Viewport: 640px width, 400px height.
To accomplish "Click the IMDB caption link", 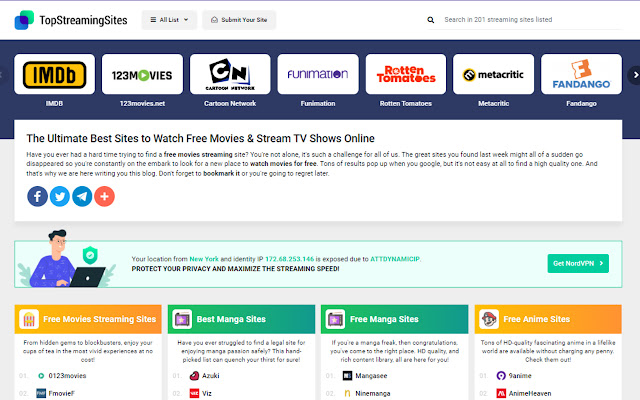I will (54, 103).
